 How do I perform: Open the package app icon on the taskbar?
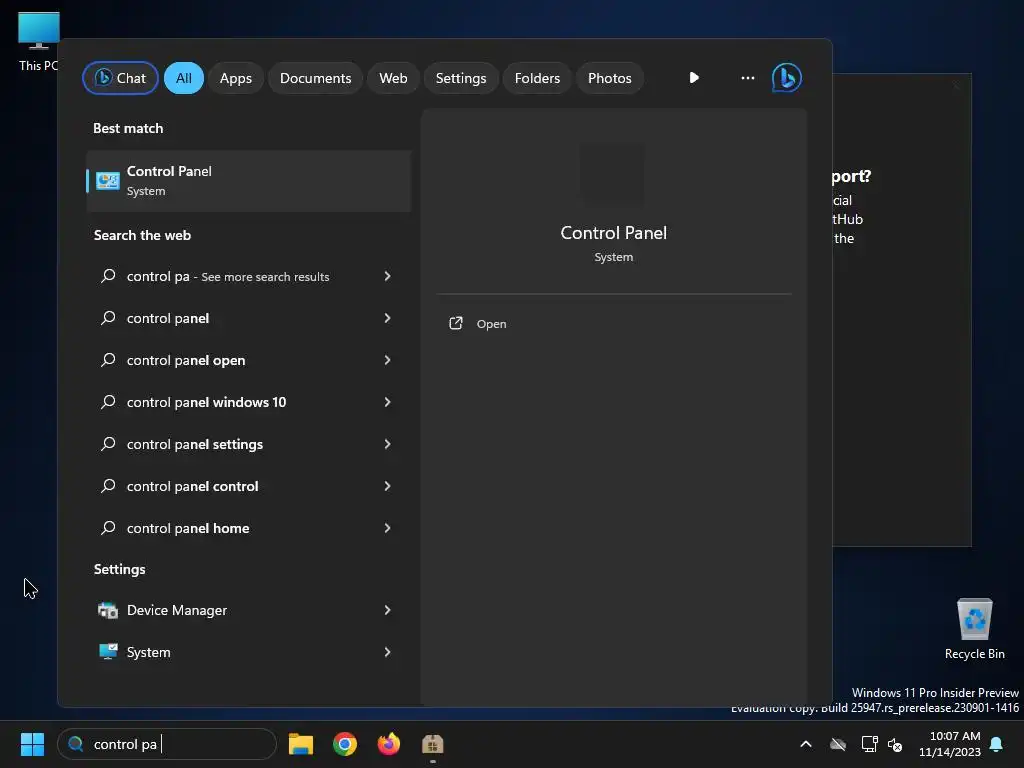coord(432,744)
